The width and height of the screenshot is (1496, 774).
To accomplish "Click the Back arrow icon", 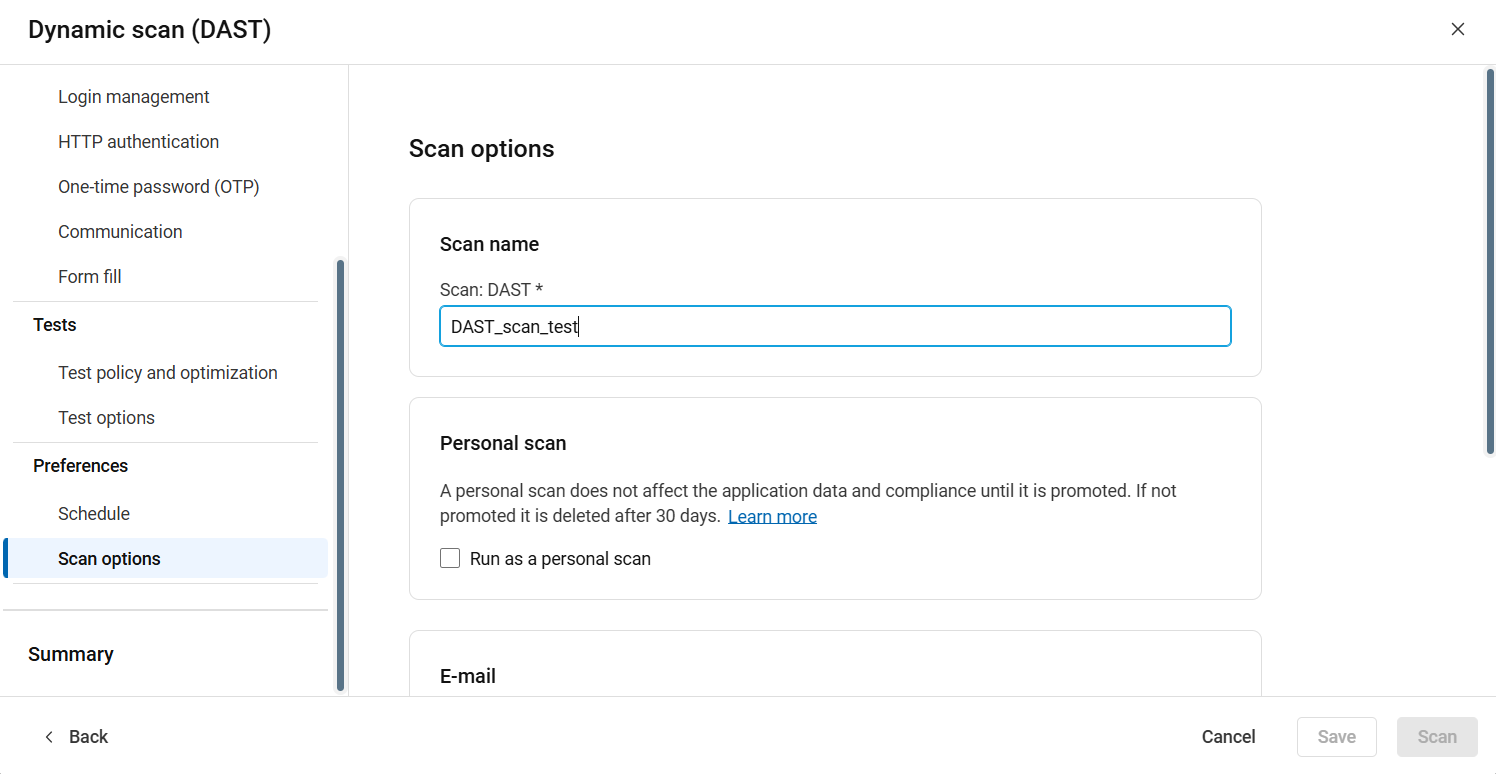I will [49, 737].
